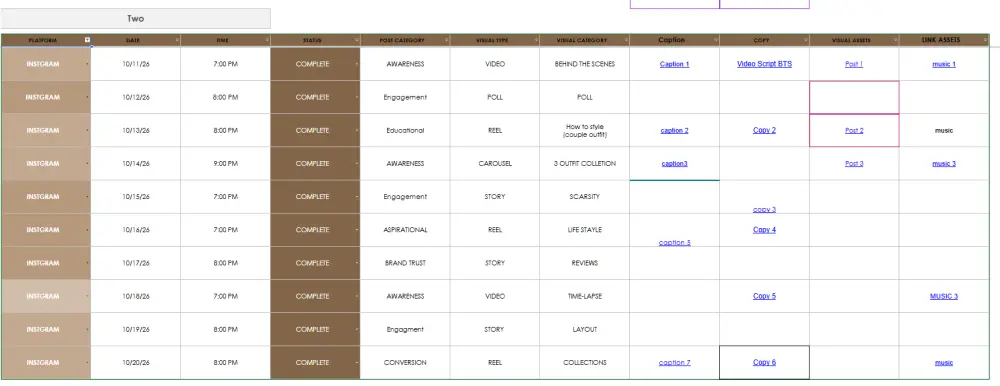Open the Copy 6 link
This screenshot has width=1000, height=386.
(x=764, y=362)
